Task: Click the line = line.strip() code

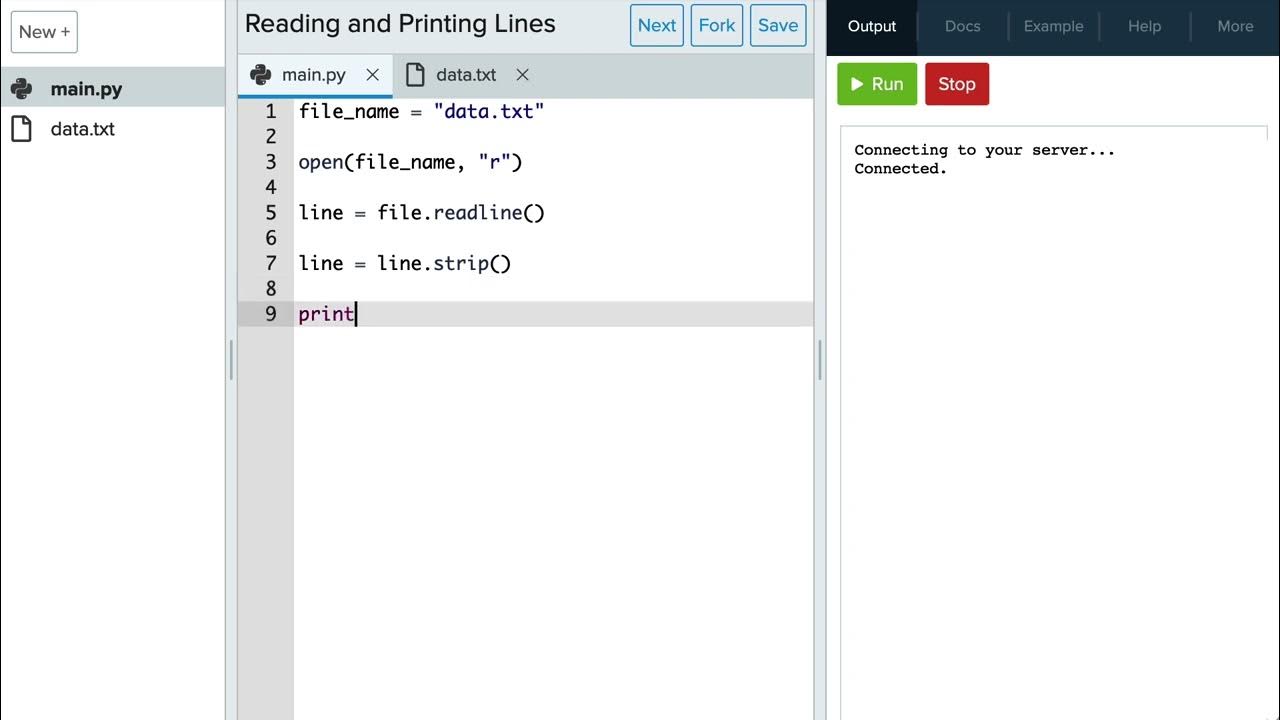Action: (x=404, y=263)
